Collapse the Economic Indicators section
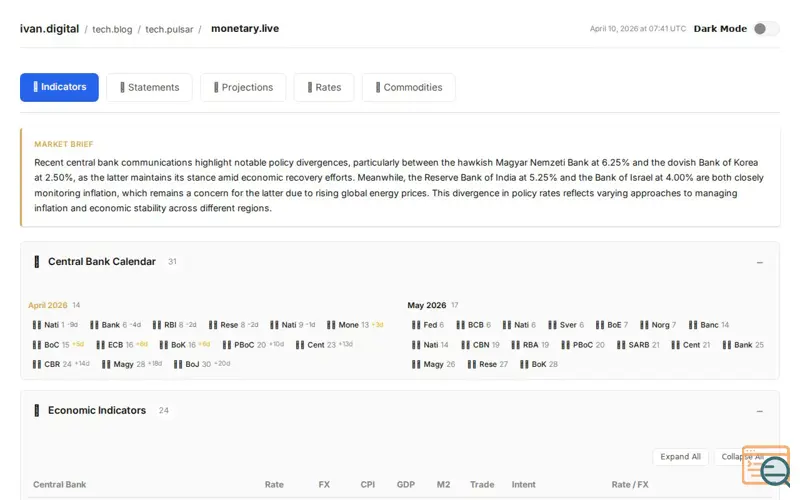The height and width of the screenshot is (500, 800). [760, 411]
